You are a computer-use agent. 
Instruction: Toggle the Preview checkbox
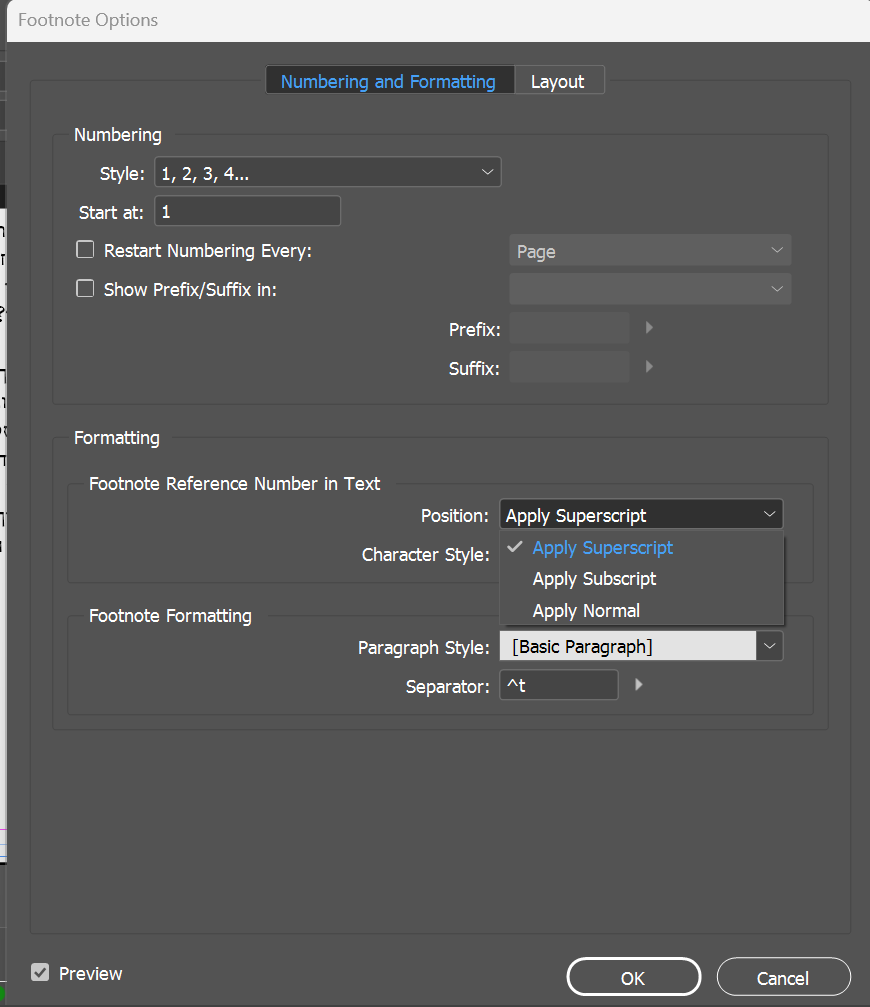point(40,972)
